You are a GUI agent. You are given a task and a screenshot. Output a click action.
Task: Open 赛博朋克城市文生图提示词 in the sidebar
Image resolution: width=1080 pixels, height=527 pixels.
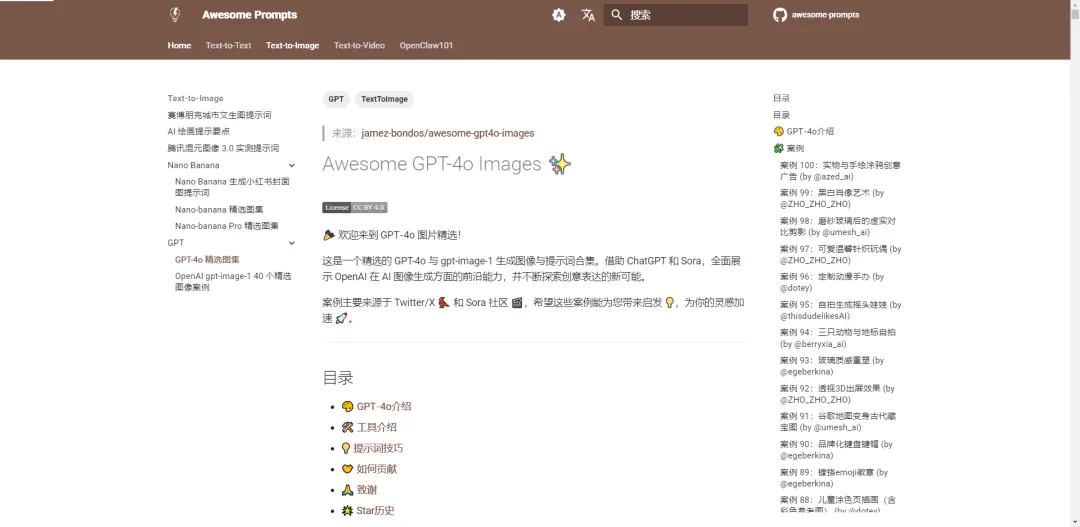click(219, 115)
